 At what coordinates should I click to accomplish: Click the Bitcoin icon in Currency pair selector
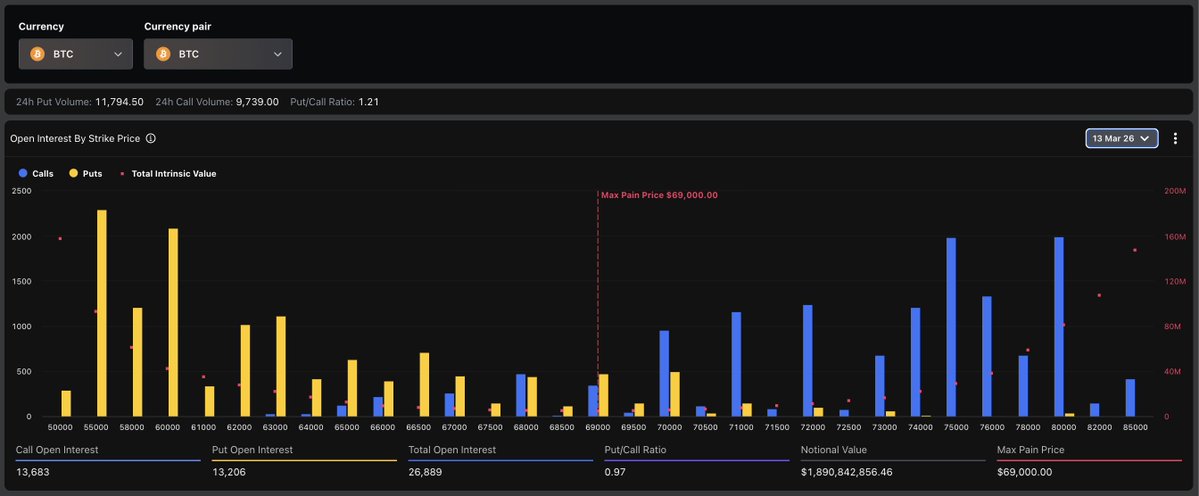(163, 54)
